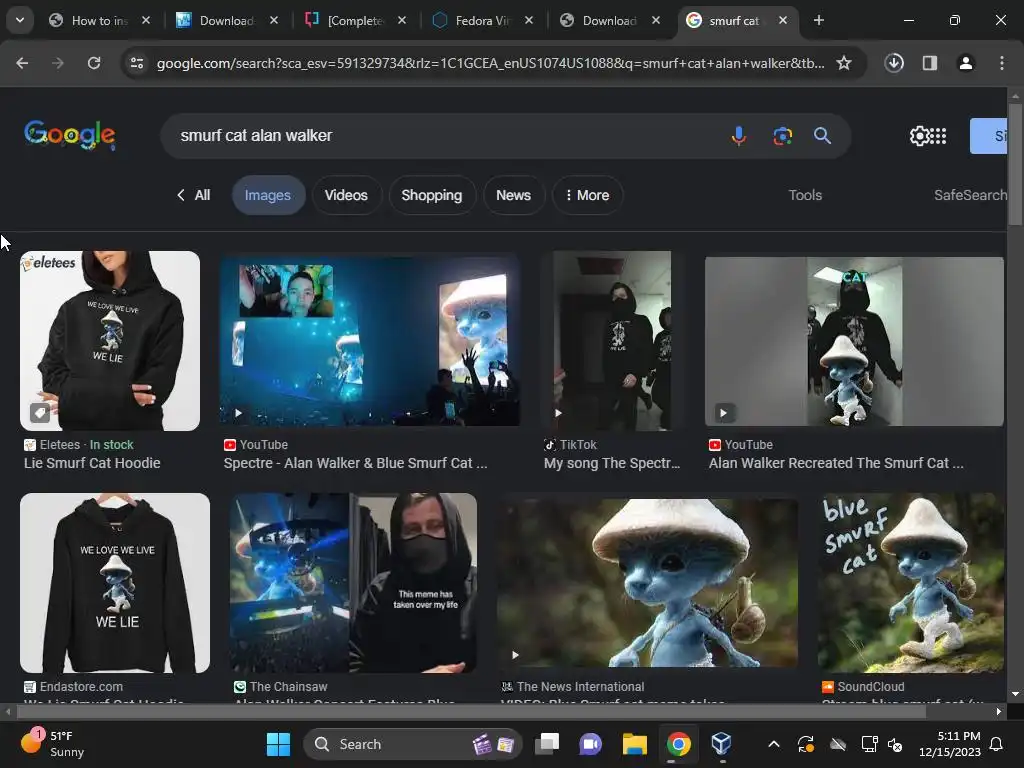Bookmark this page with the star icon
Image resolution: width=1024 pixels, height=768 pixels.
click(x=844, y=63)
